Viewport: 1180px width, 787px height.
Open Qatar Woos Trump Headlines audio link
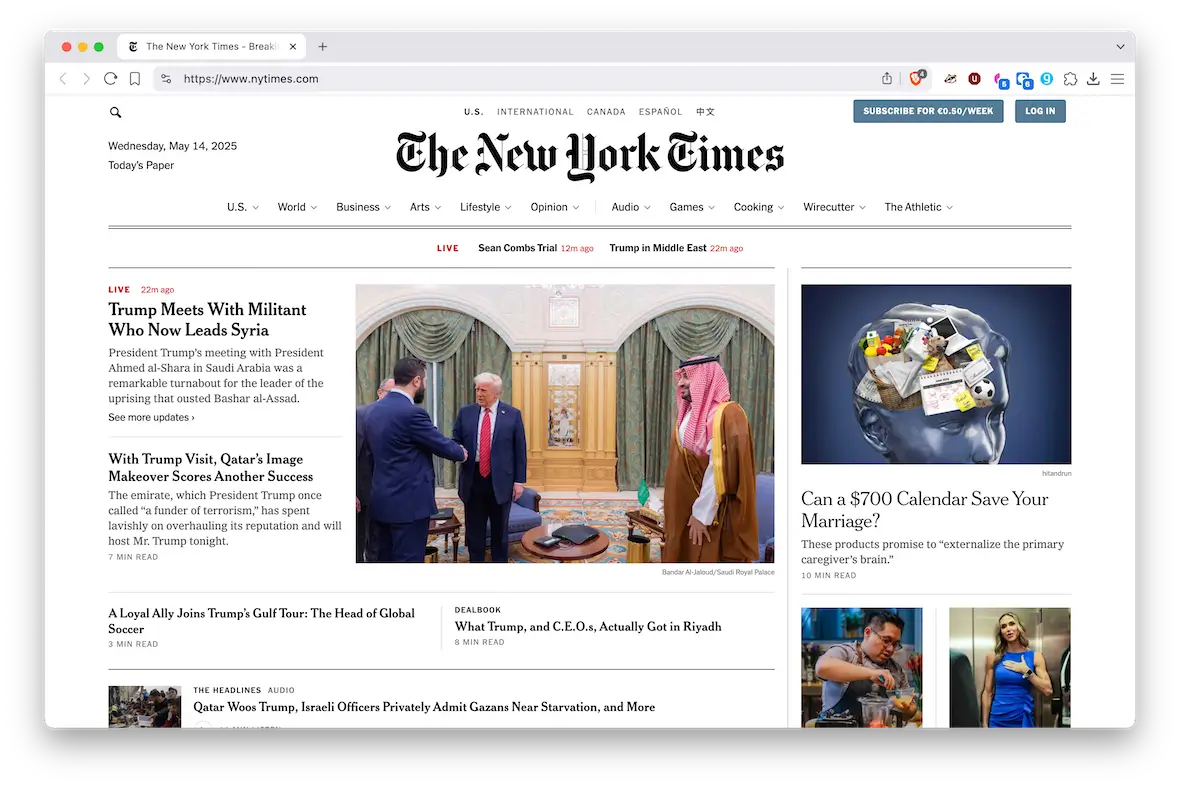tap(424, 707)
